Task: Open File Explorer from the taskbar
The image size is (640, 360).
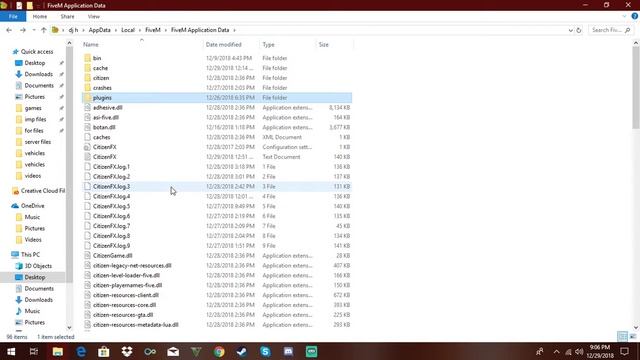Action: pos(58,351)
